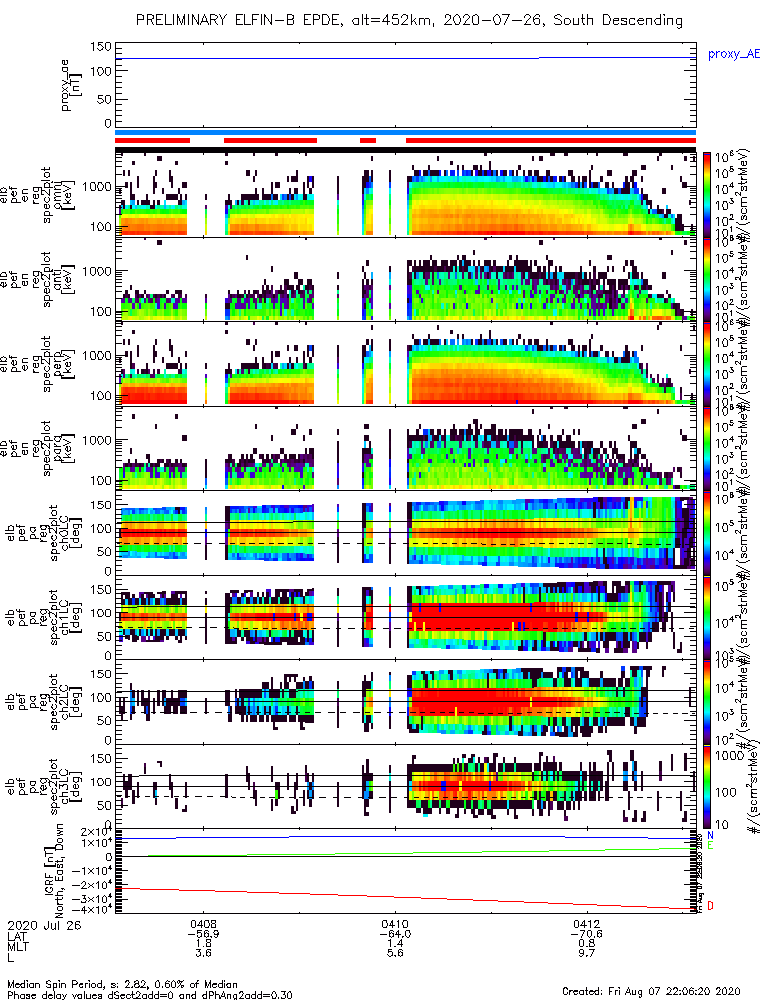Click the '0412' time tick label
The image size is (775, 1000).
coord(586,924)
